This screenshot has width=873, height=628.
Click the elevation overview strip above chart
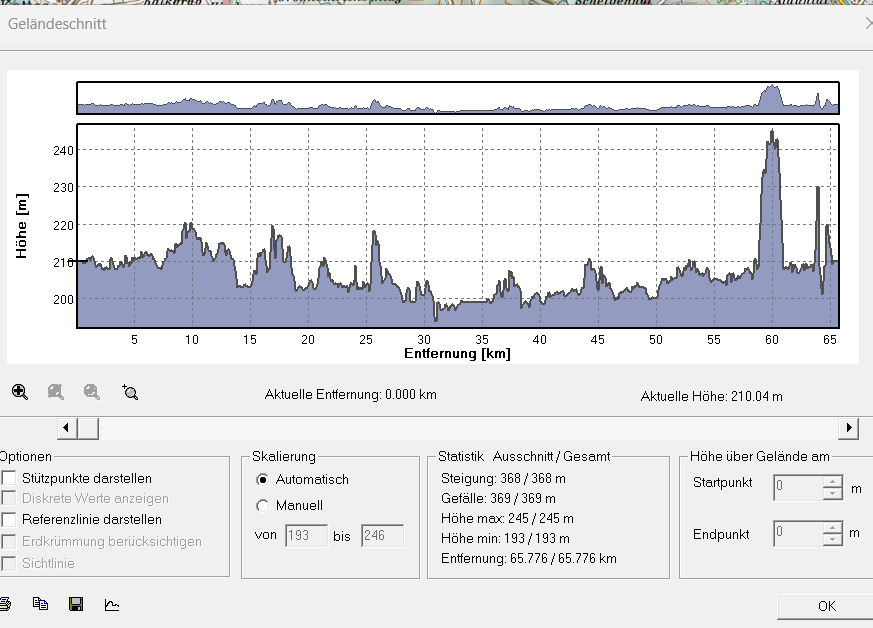(x=458, y=98)
